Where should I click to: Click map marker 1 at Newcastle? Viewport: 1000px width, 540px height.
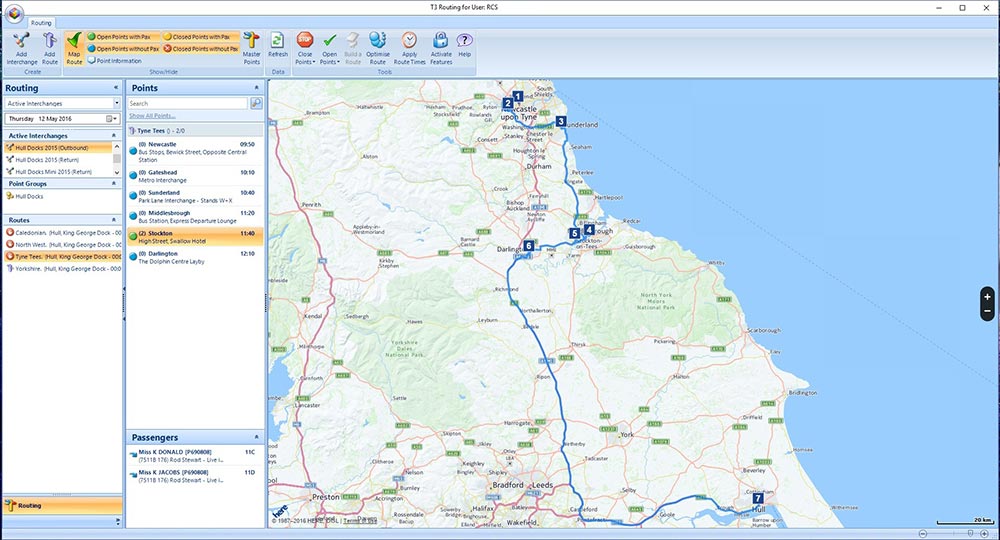pos(518,96)
